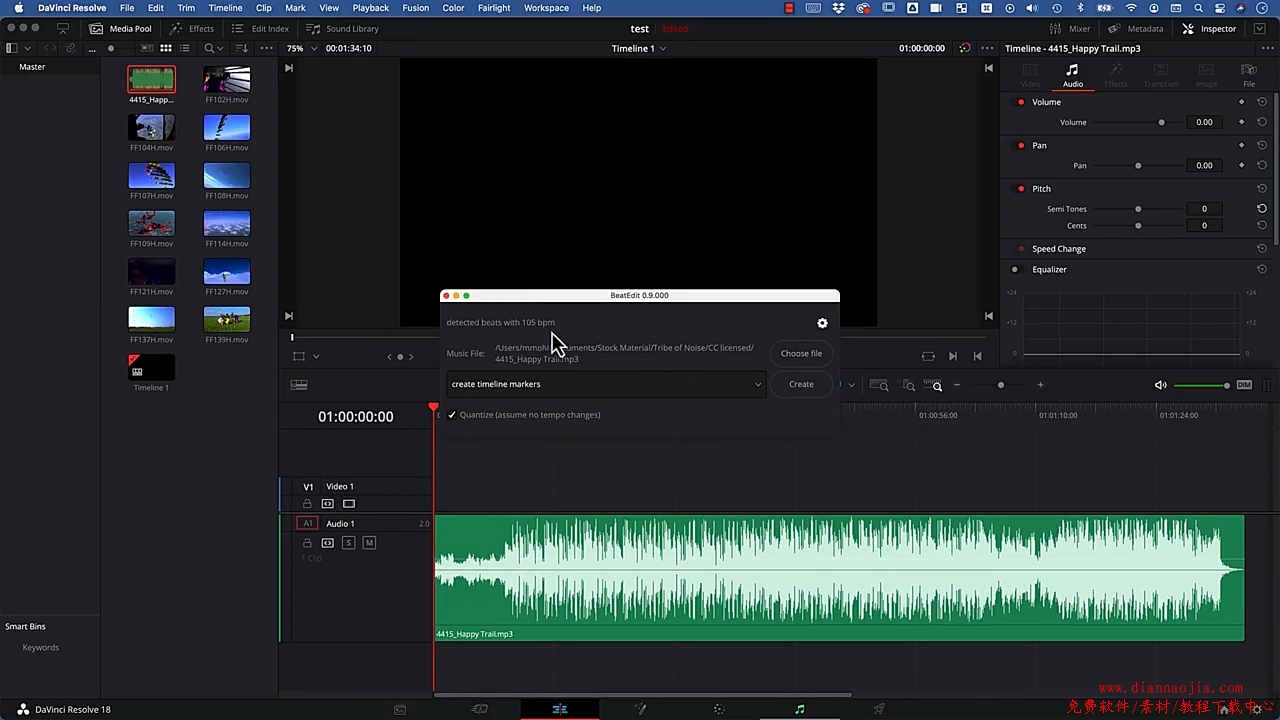The image size is (1280, 720).
Task: Click the Fairlight page icon at bottom
Action: (799, 709)
